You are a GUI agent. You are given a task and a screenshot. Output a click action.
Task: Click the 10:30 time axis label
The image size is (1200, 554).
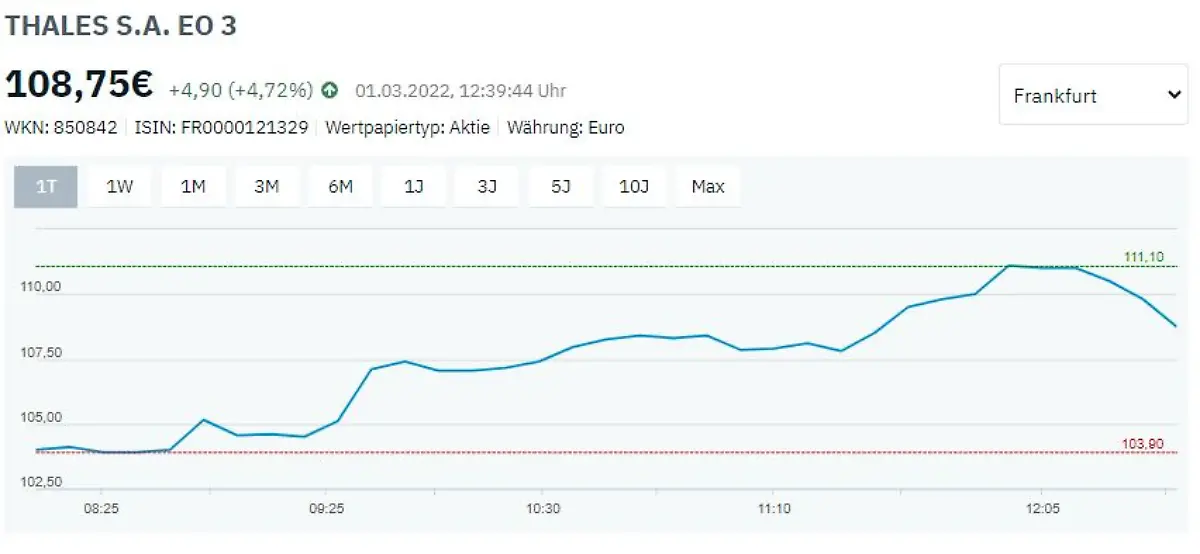point(541,508)
